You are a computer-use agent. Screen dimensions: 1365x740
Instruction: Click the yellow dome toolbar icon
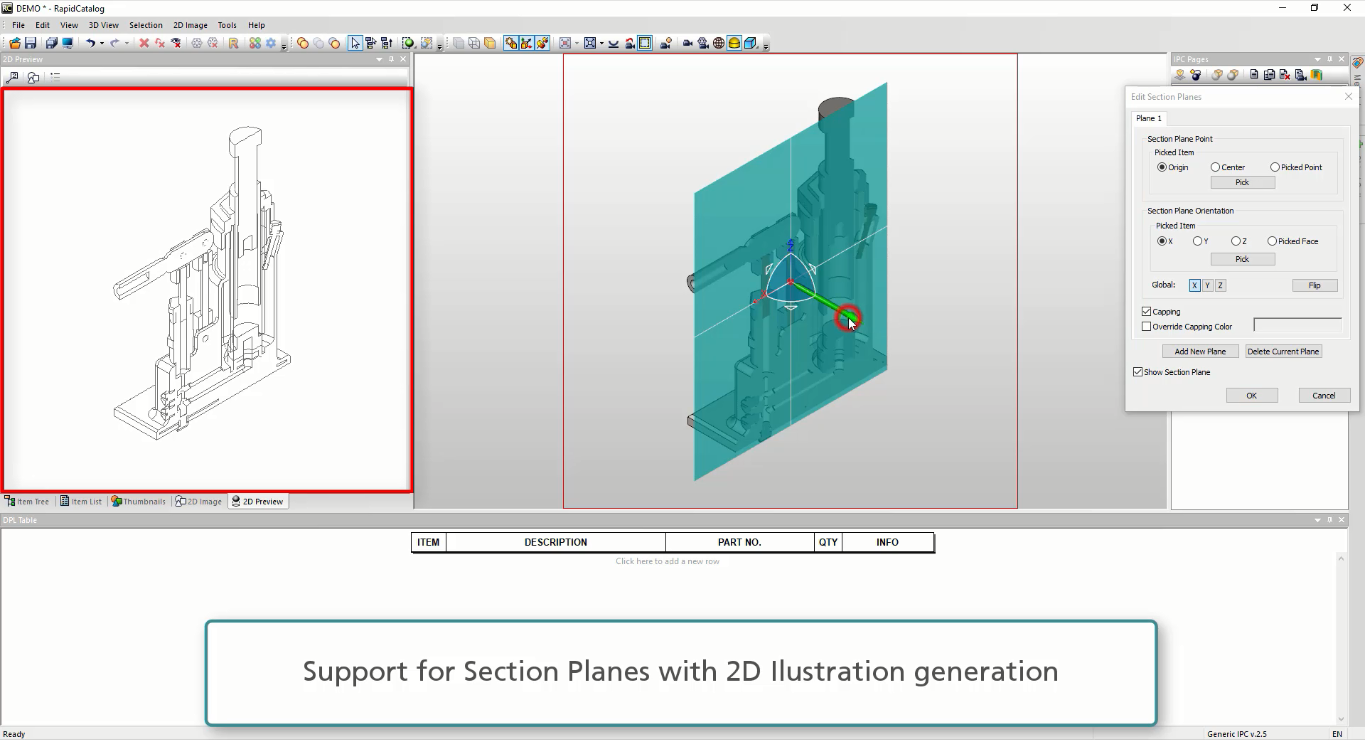pos(733,43)
